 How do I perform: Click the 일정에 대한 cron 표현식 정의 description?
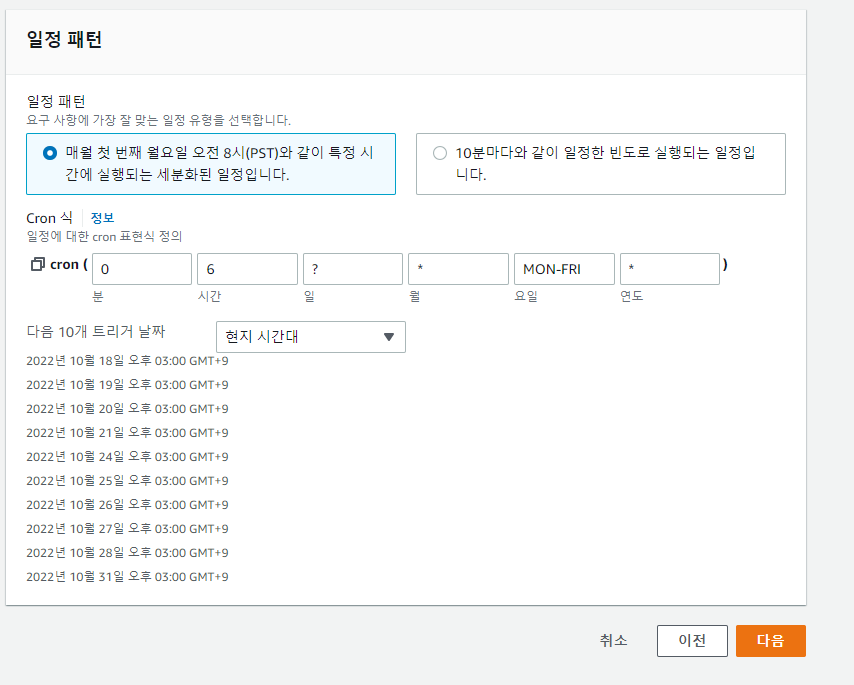pyautogui.click(x=104, y=236)
